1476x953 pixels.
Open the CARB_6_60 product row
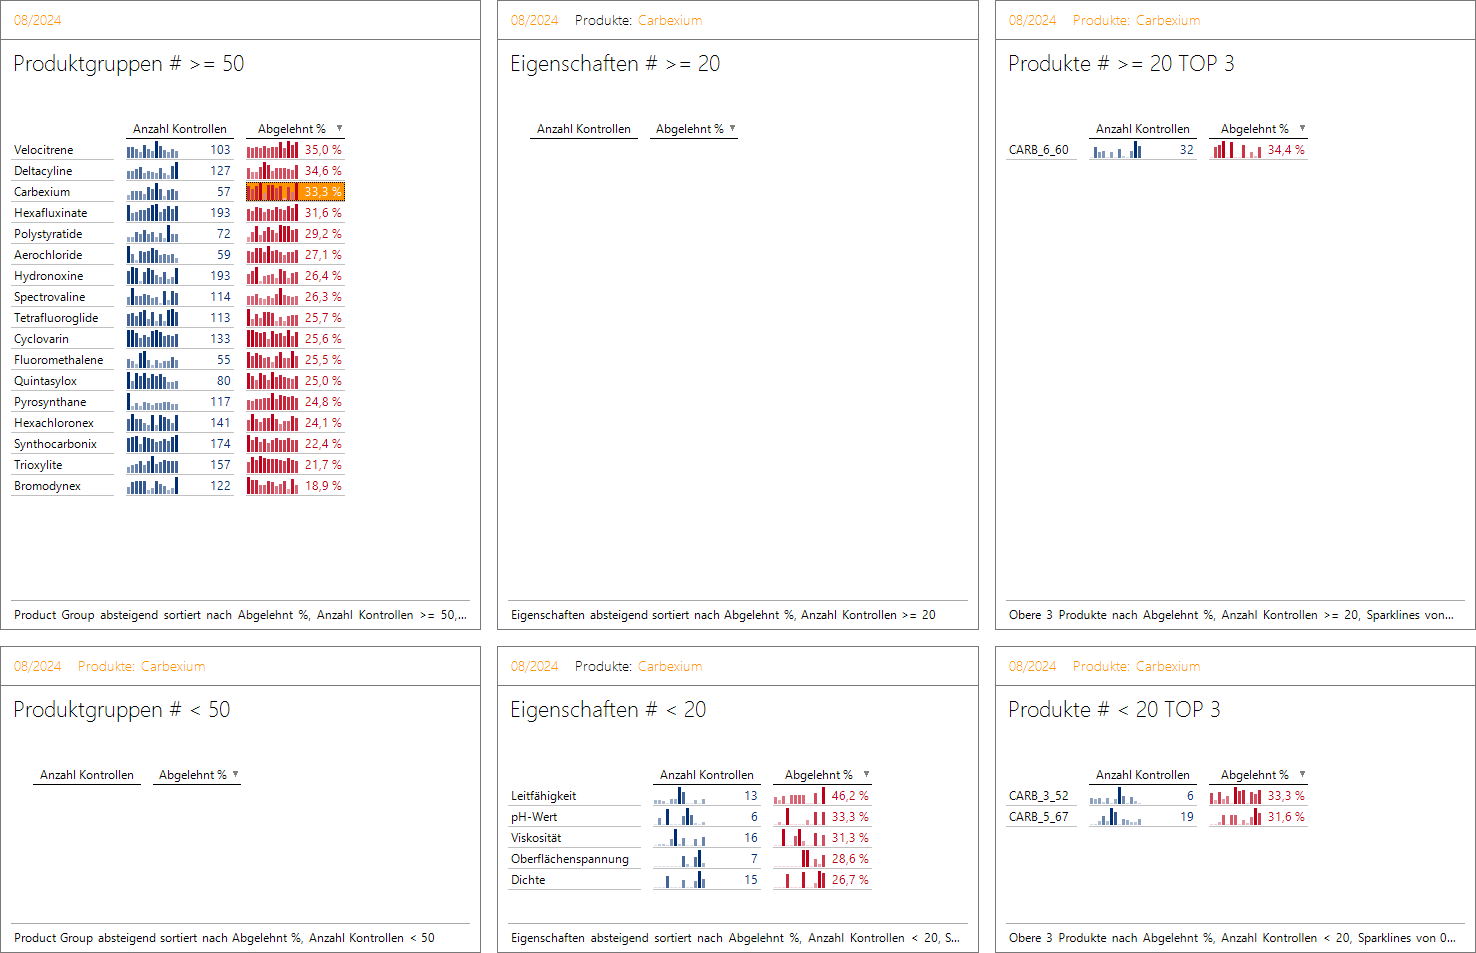pos(1038,150)
